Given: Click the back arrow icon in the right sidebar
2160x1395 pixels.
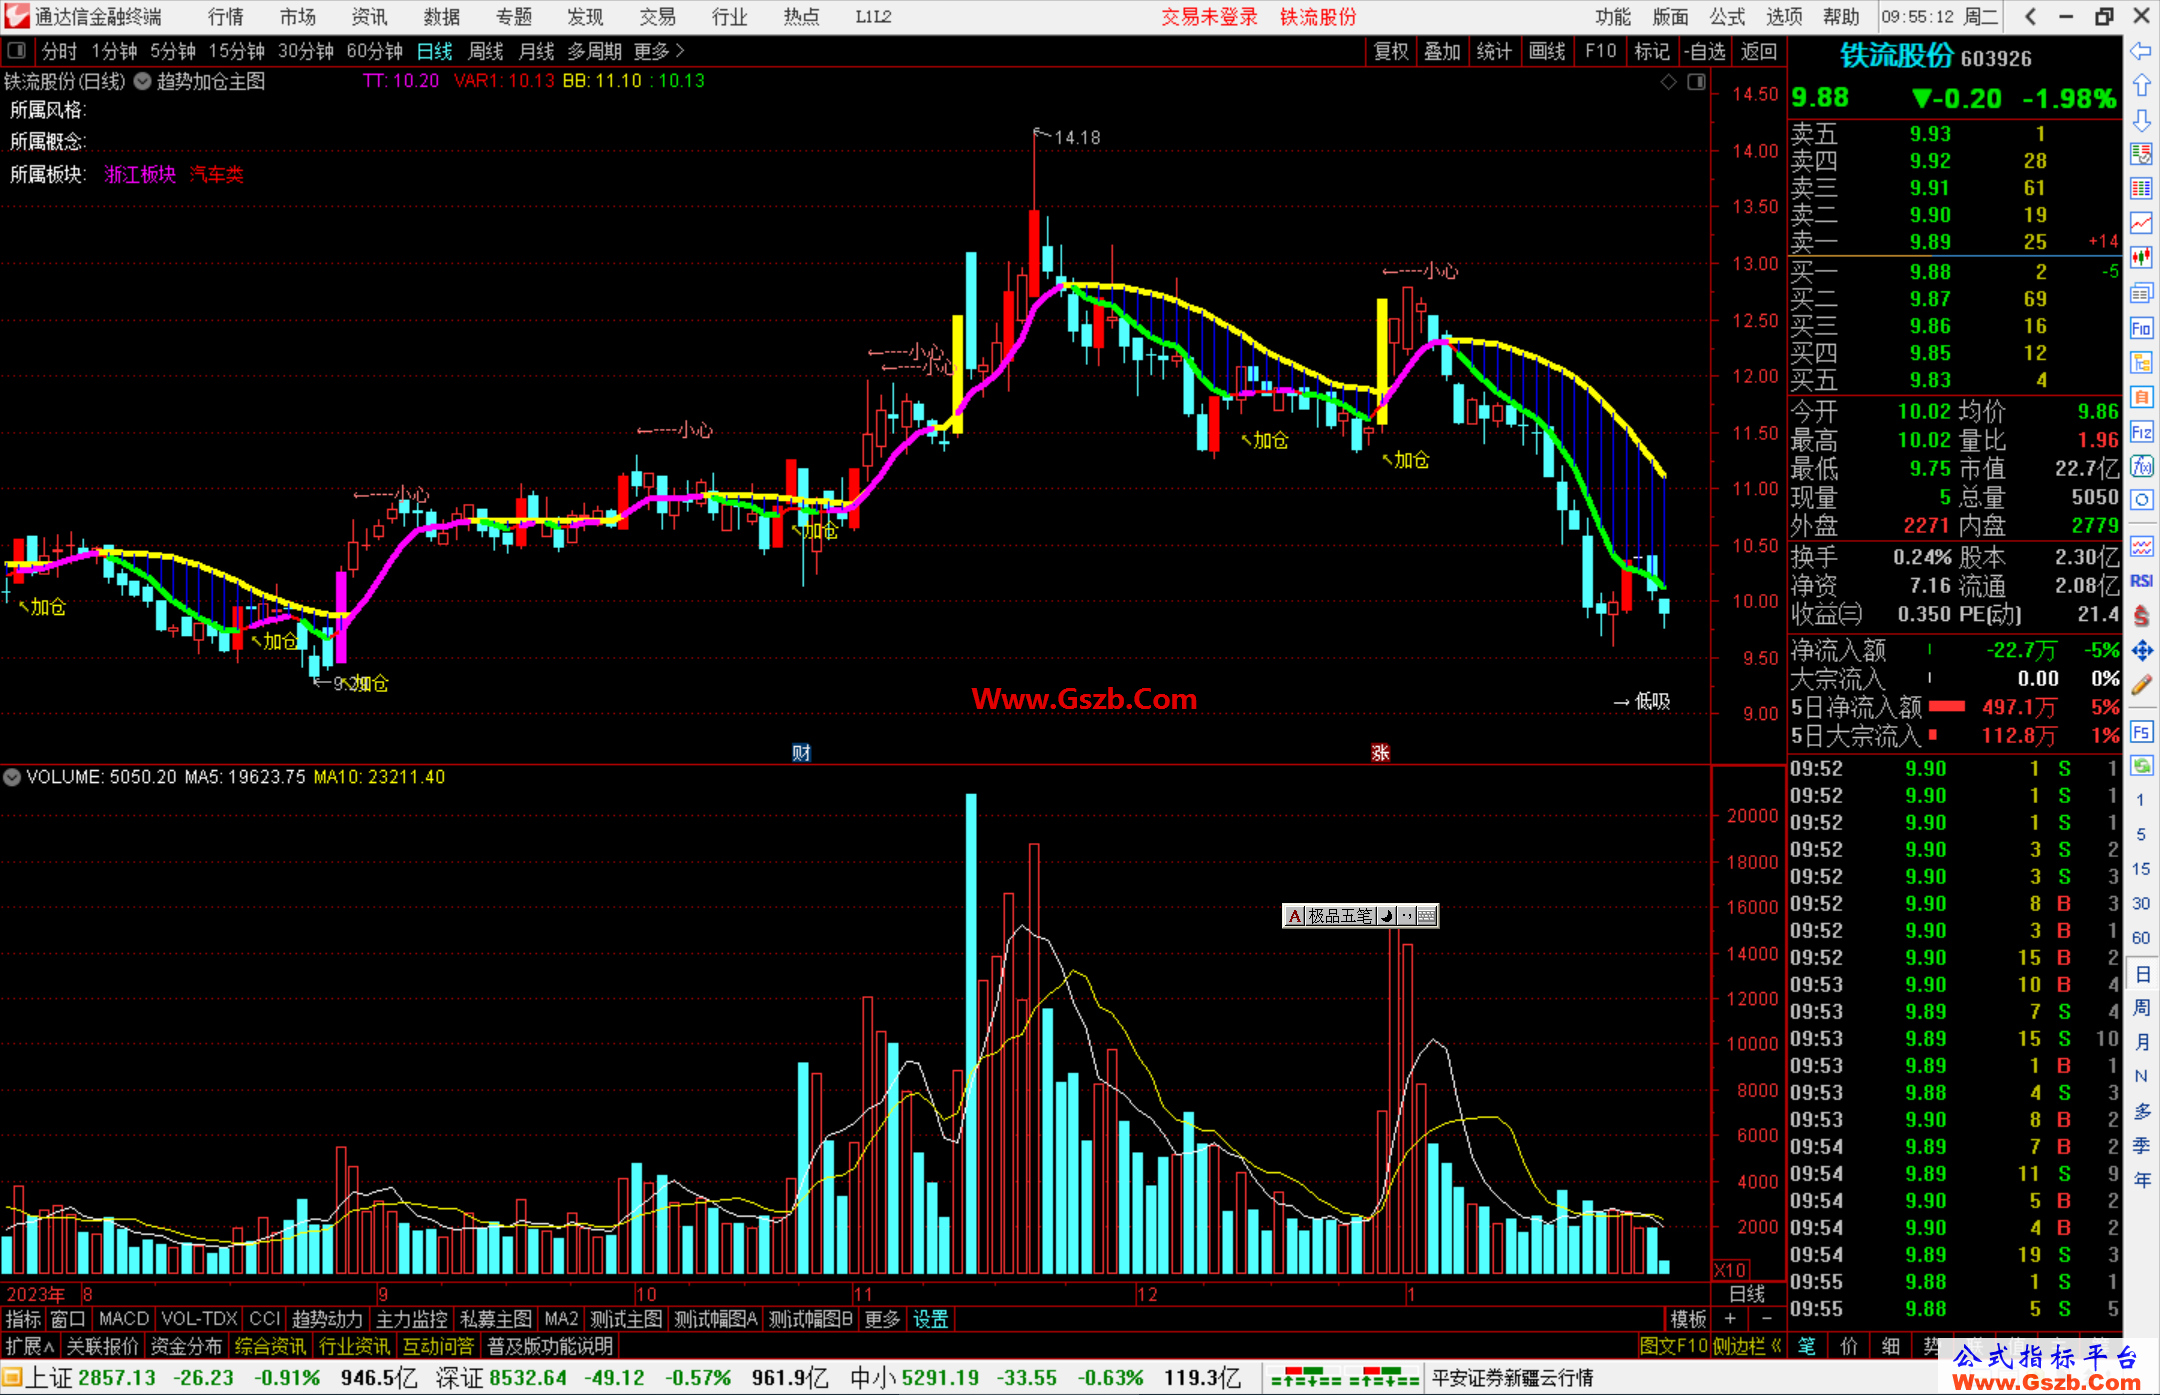Looking at the screenshot, I should point(2141,51).
